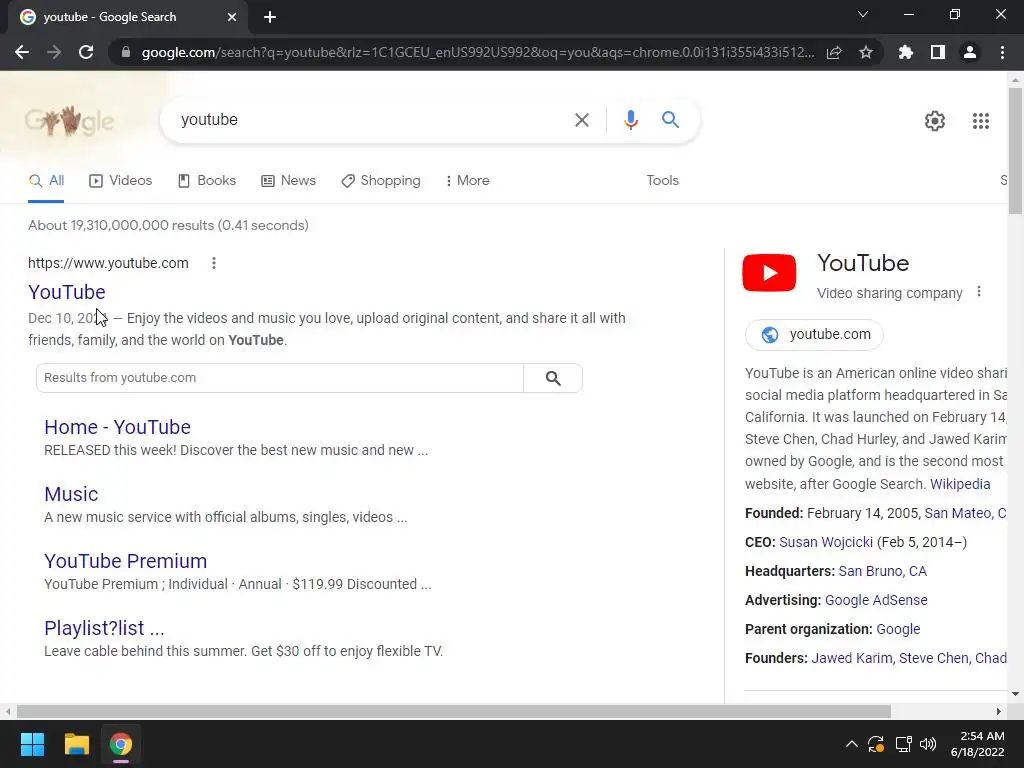Open the San Bruno, CA link
This screenshot has width=1024, height=768.
click(882, 571)
